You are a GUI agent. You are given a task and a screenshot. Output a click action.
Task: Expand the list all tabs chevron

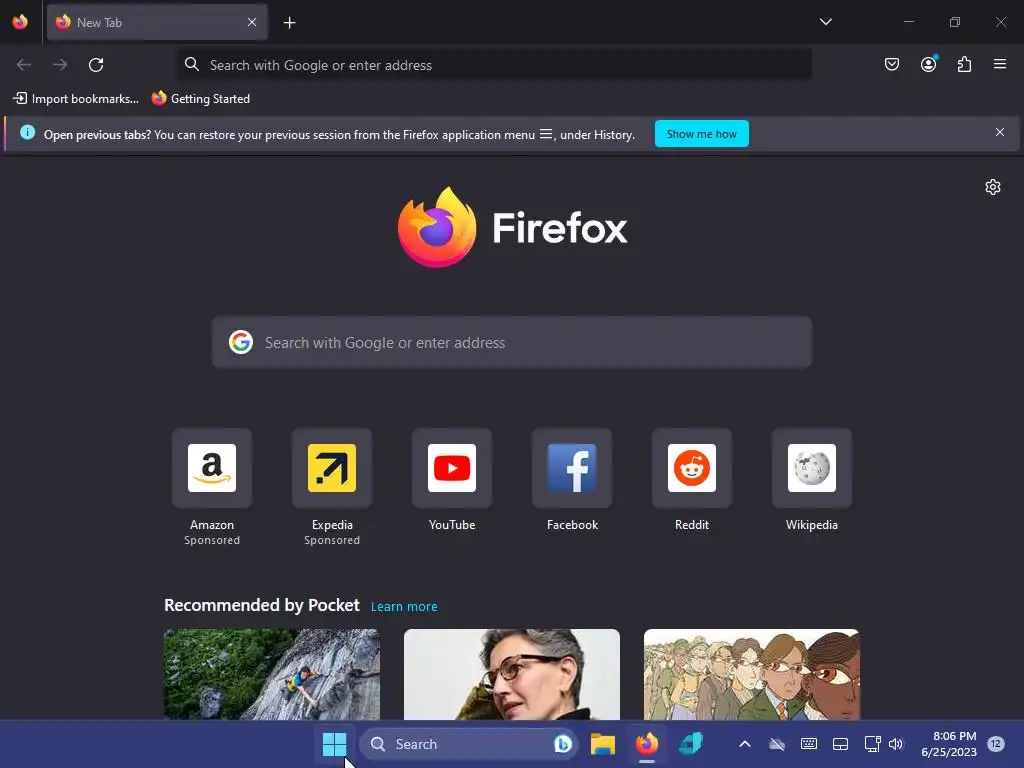pyautogui.click(x=825, y=22)
